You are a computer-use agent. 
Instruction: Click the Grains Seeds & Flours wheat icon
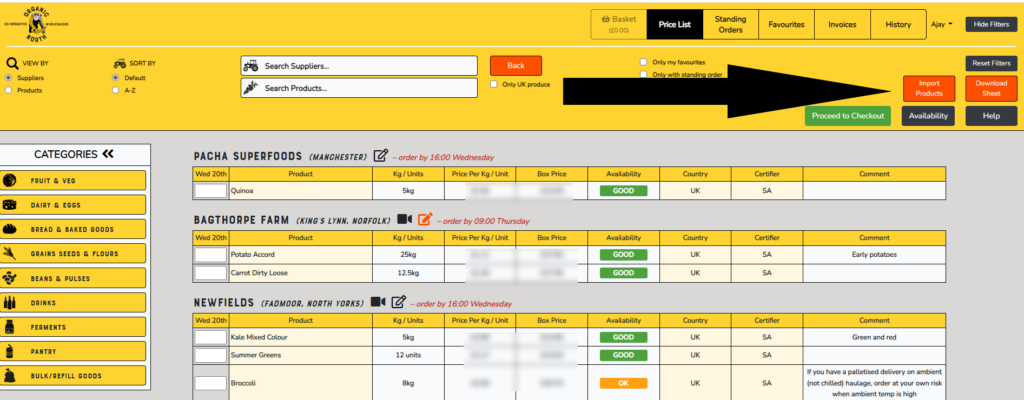pyautogui.click(x=10, y=254)
